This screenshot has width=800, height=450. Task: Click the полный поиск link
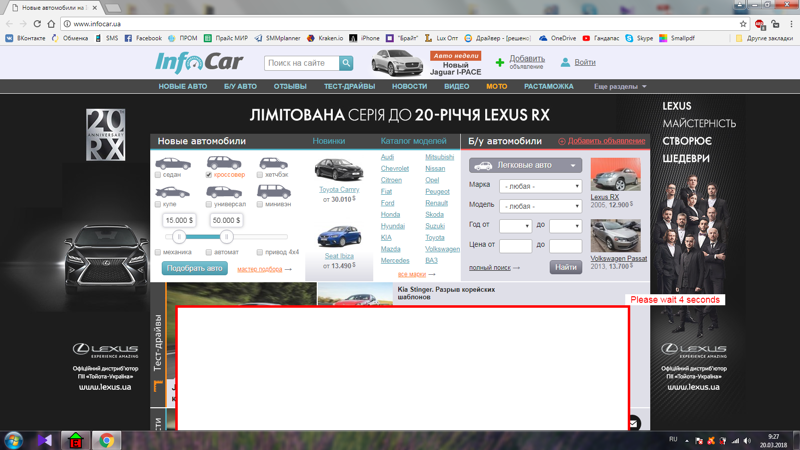click(x=490, y=267)
